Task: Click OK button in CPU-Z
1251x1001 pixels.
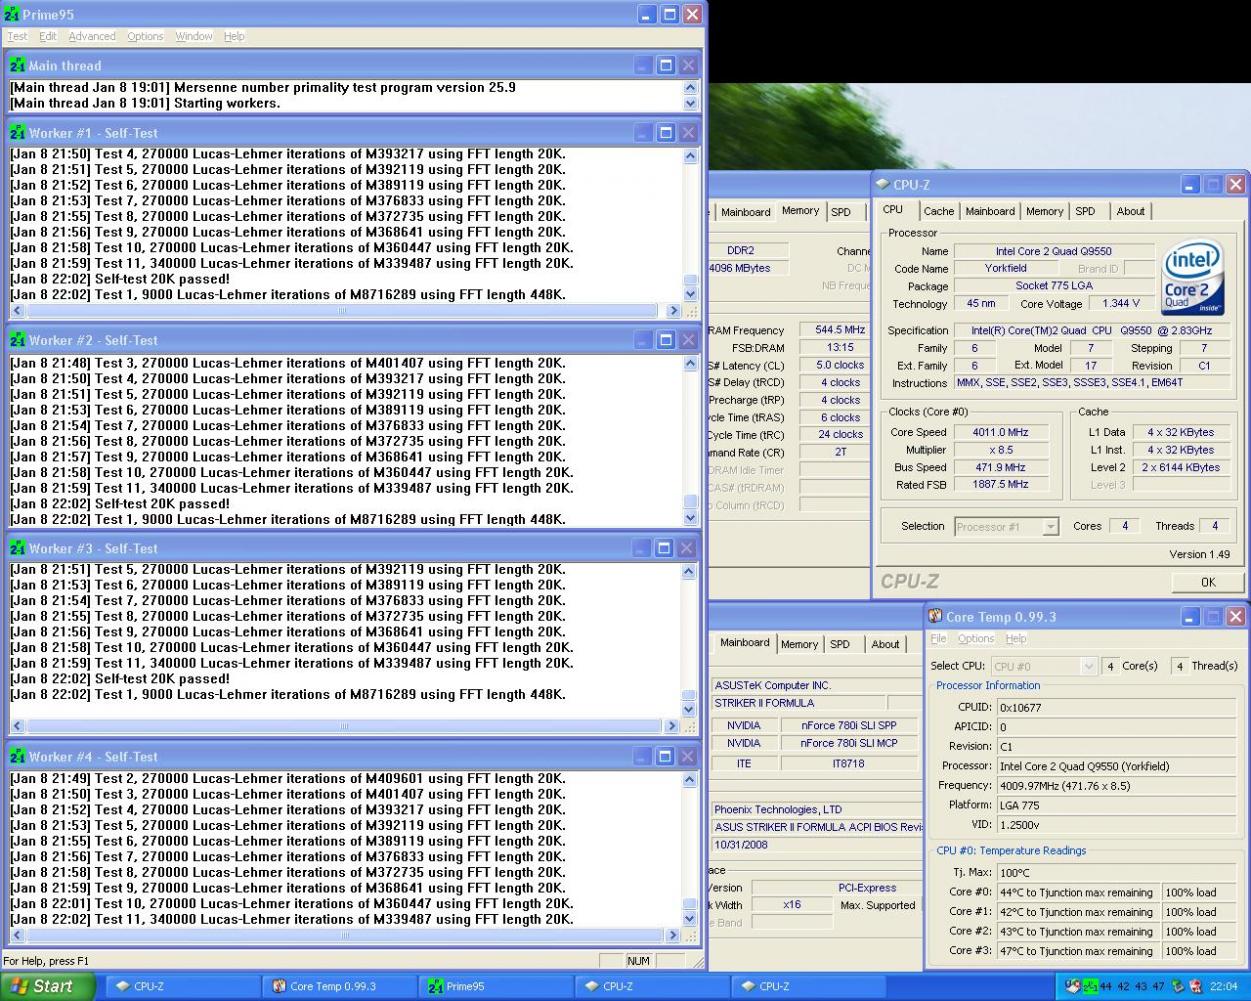Action: pyautogui.click(x=1208, y=582)
